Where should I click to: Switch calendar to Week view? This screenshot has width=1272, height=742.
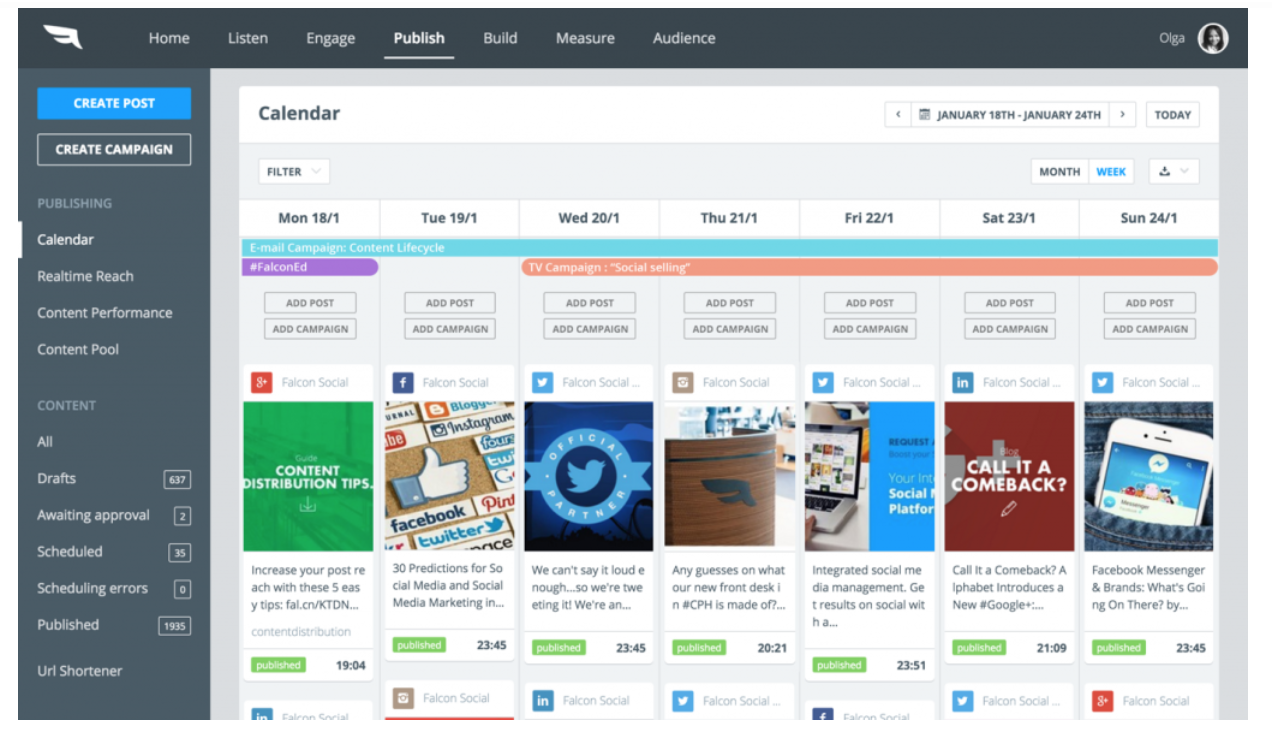(1111, 172)
